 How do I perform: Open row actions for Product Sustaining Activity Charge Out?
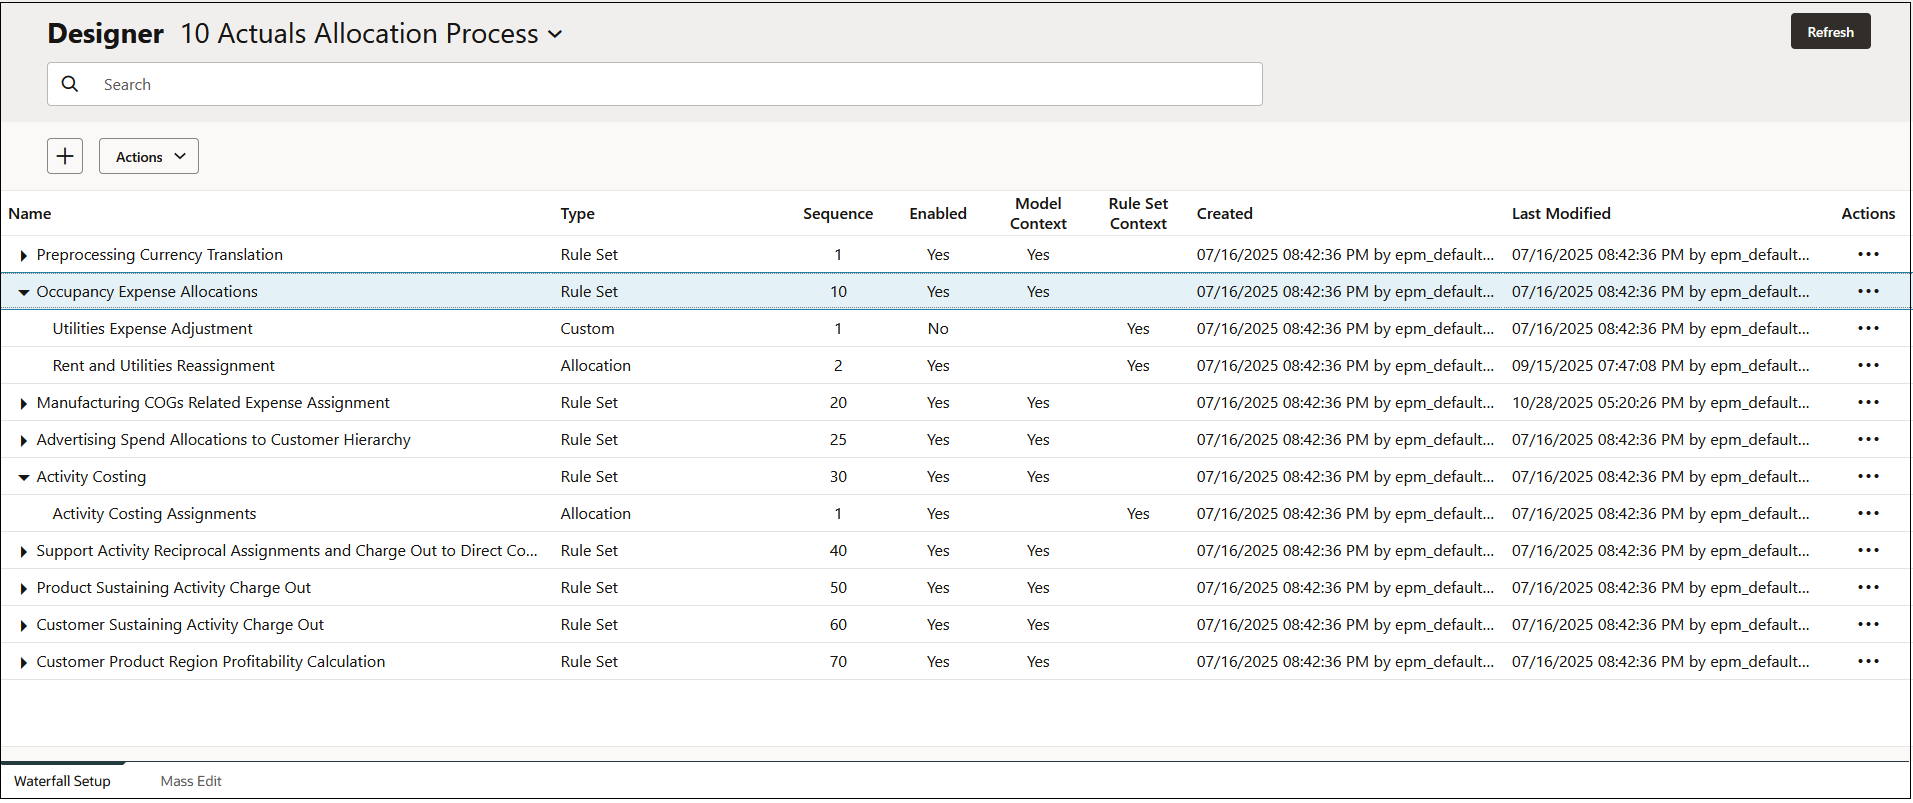1868,587
